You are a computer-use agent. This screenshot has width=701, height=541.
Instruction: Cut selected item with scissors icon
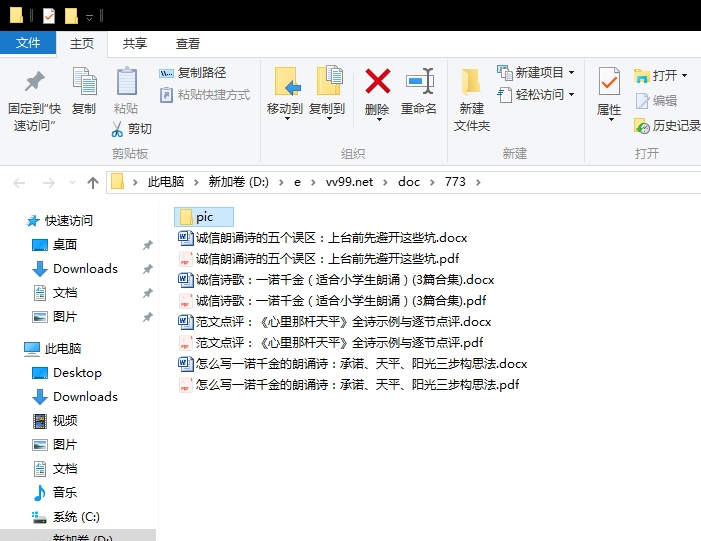coord(131,129)
